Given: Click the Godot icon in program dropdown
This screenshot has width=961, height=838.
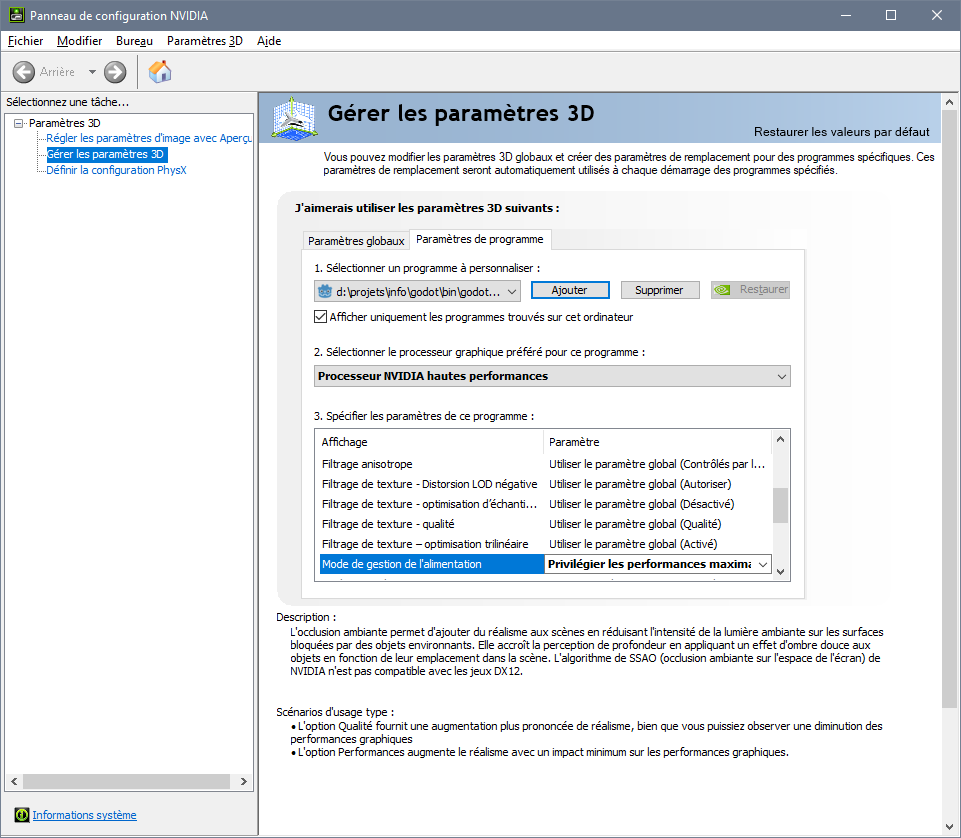Looking at the screenshot, I should (x=324, y=291).
